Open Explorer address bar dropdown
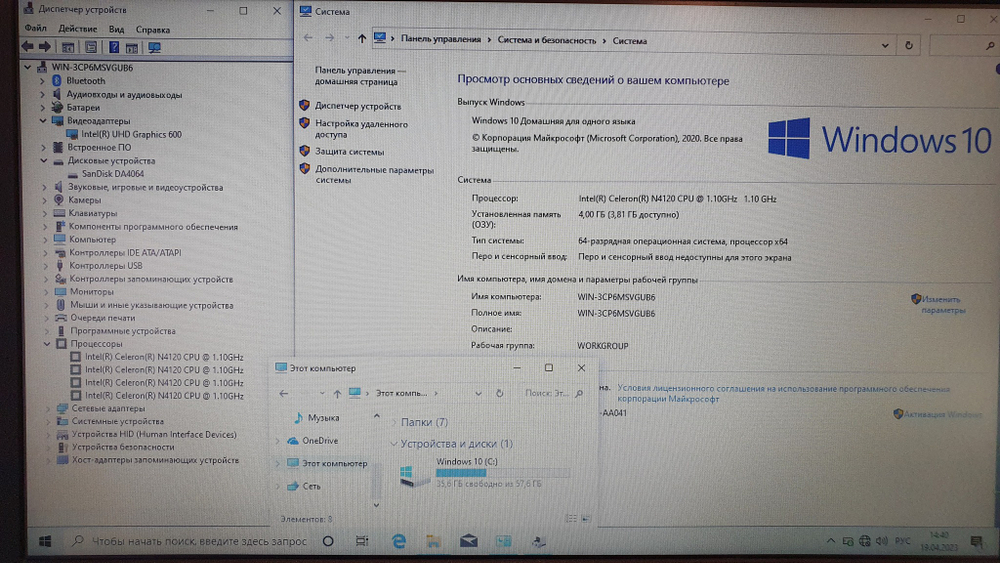 (478, 393)
